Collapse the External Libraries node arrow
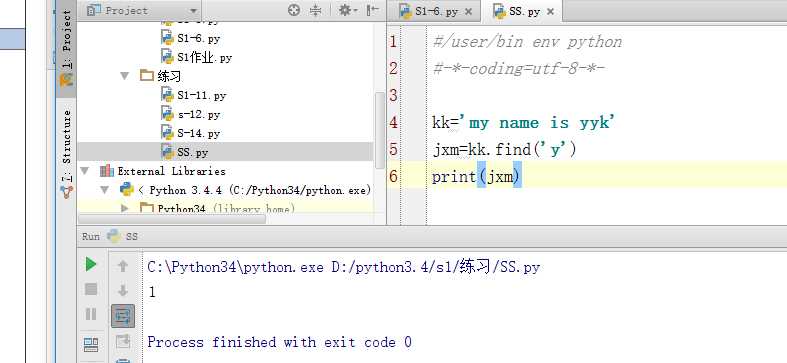Screen dimensions: 787x363 coord(84,171)
